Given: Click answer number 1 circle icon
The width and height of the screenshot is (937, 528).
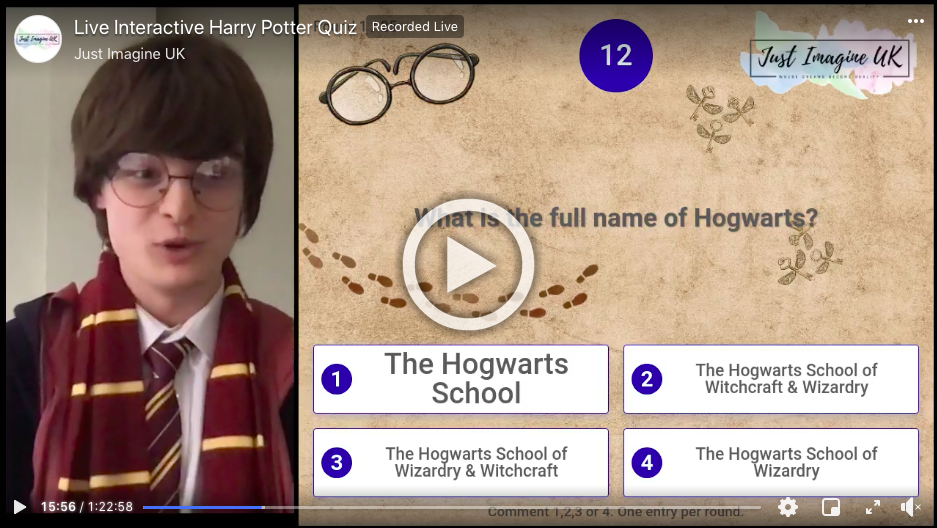Looking at the screenshot, I should (336, 379).
